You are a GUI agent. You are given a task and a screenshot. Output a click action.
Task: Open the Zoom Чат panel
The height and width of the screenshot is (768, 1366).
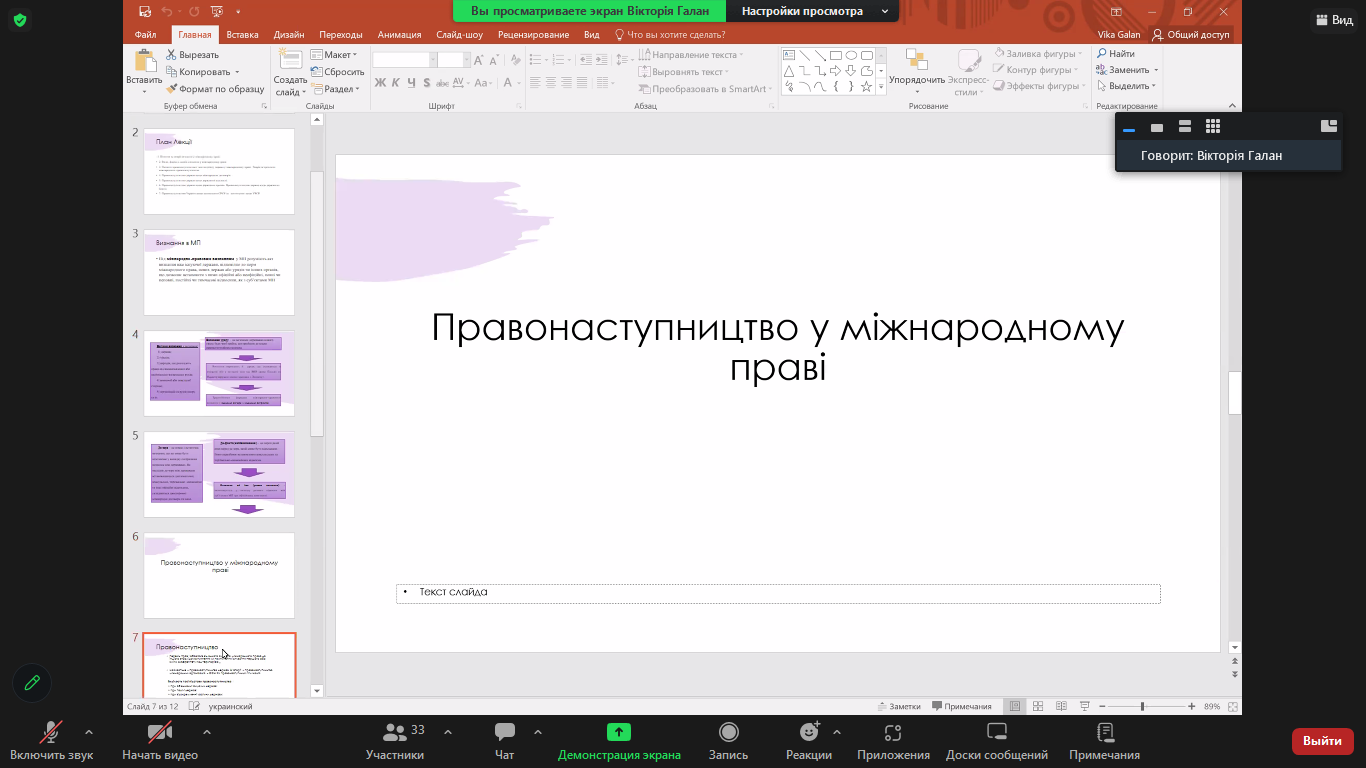point(504,738)
